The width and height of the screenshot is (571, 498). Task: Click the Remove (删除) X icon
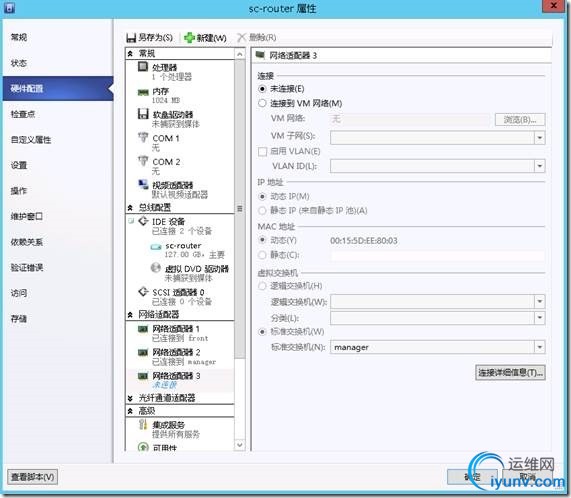coord(241,37)
